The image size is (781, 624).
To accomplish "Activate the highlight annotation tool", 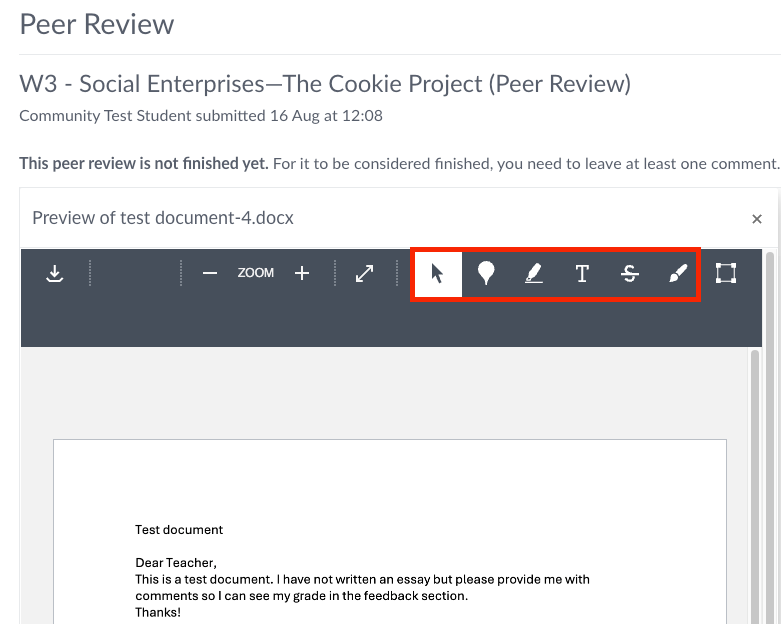I will [534, 274].
